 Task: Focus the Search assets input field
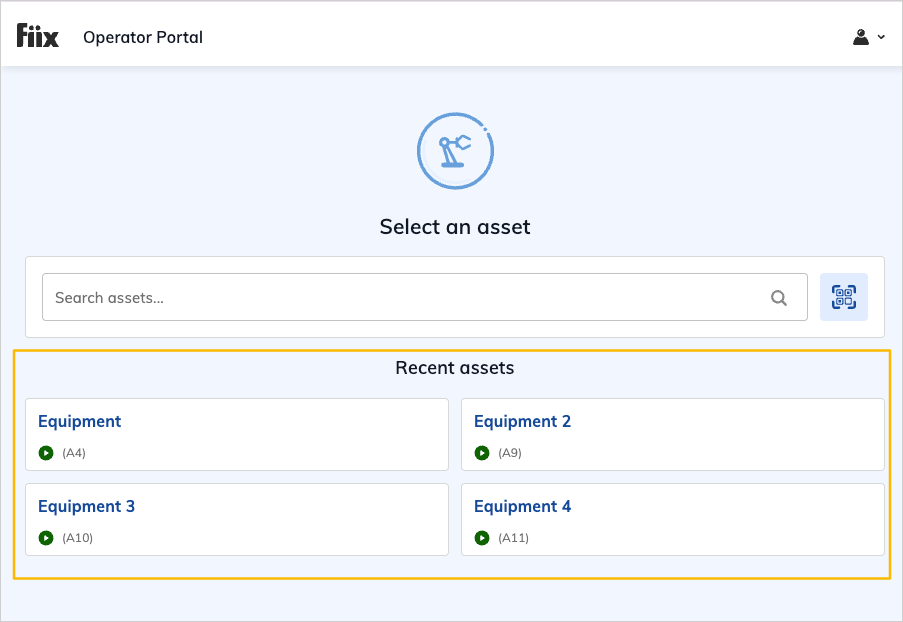pyautogui.click(x=400, y=297)
